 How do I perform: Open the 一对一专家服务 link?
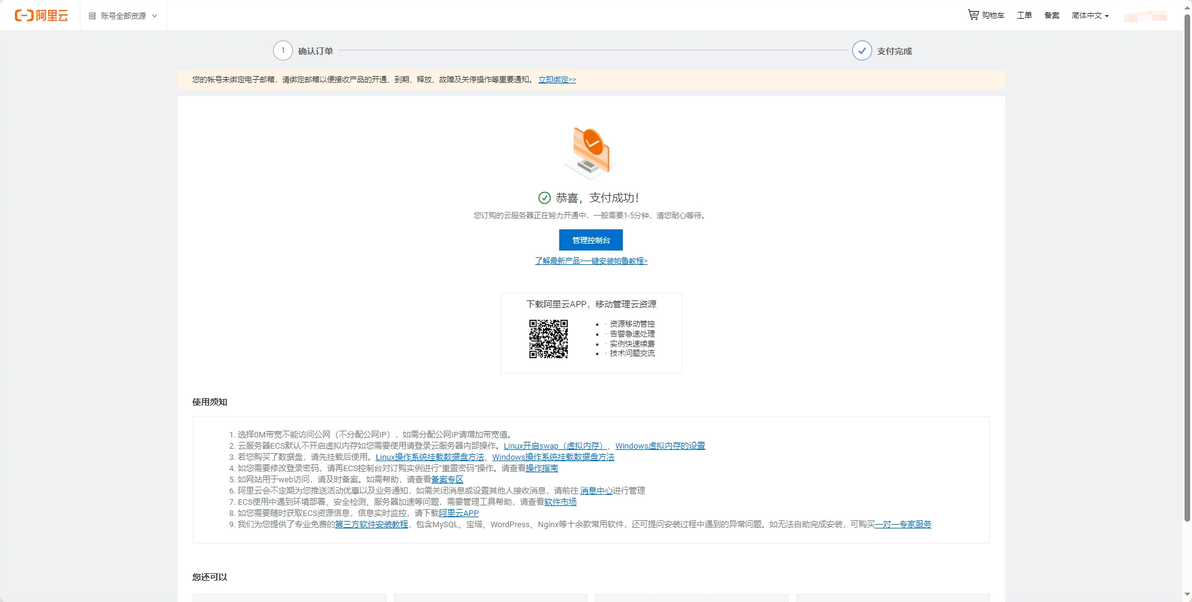click(902, 524)
